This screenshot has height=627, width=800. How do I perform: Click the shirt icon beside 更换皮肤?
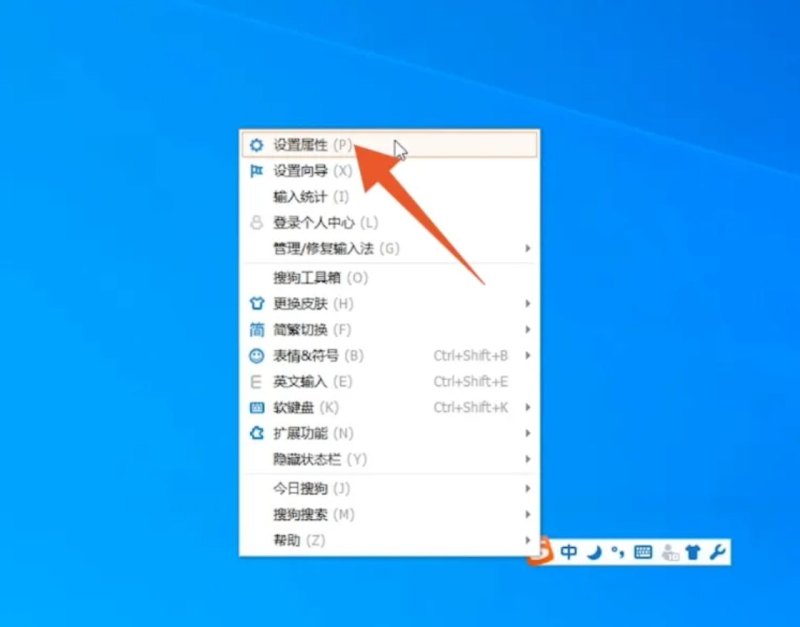[x=257, y=304]
